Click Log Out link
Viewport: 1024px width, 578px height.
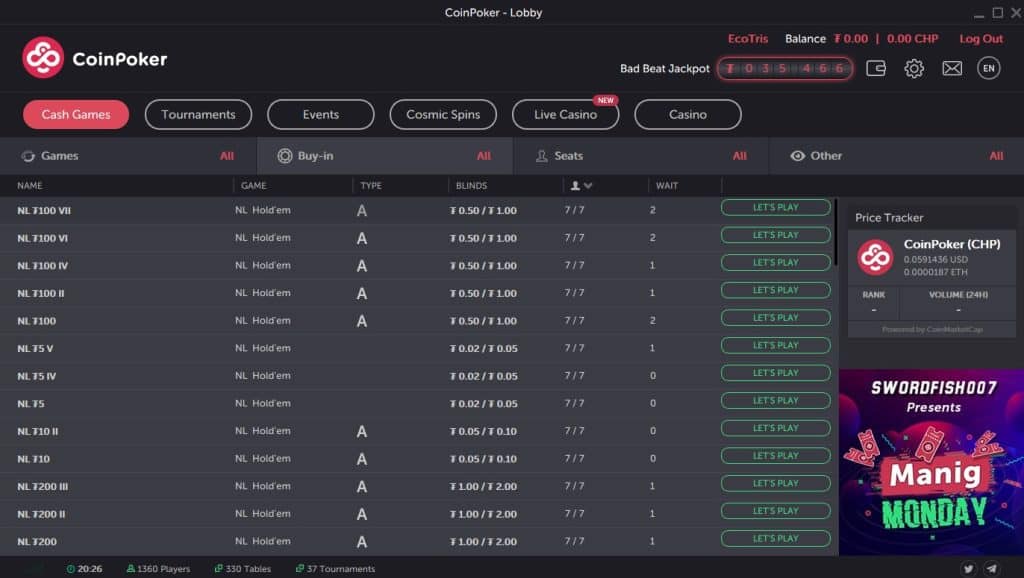pos(981,39)
